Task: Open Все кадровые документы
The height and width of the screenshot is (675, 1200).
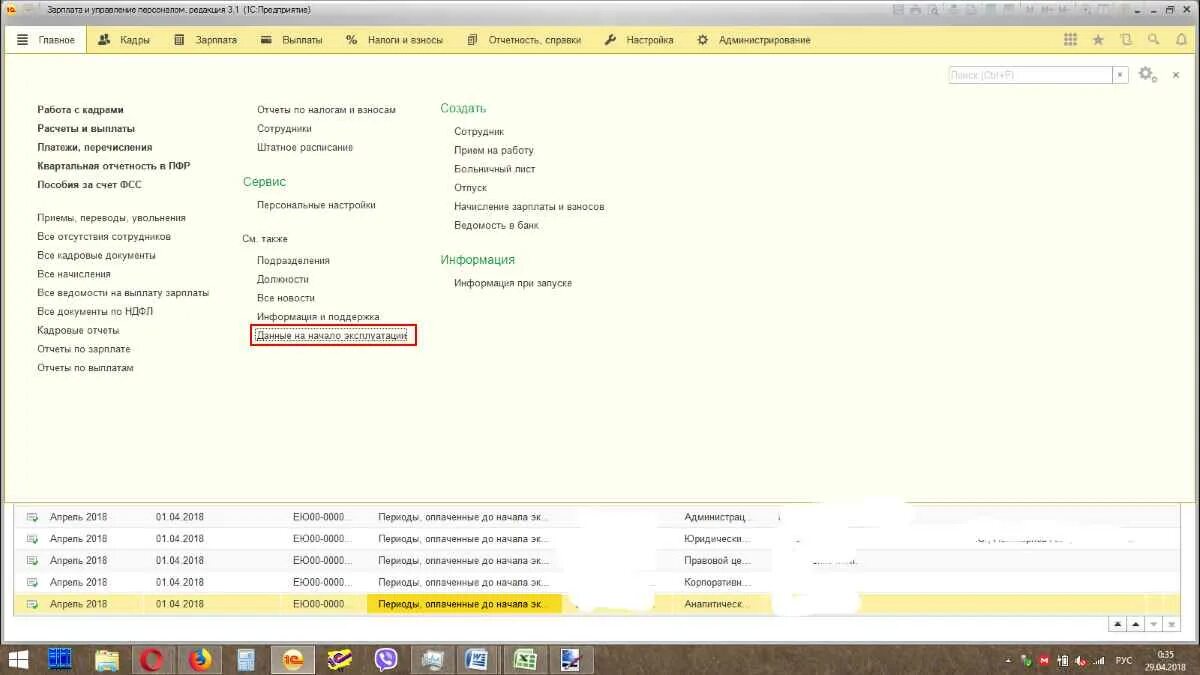Action: [x=96, y=256]
